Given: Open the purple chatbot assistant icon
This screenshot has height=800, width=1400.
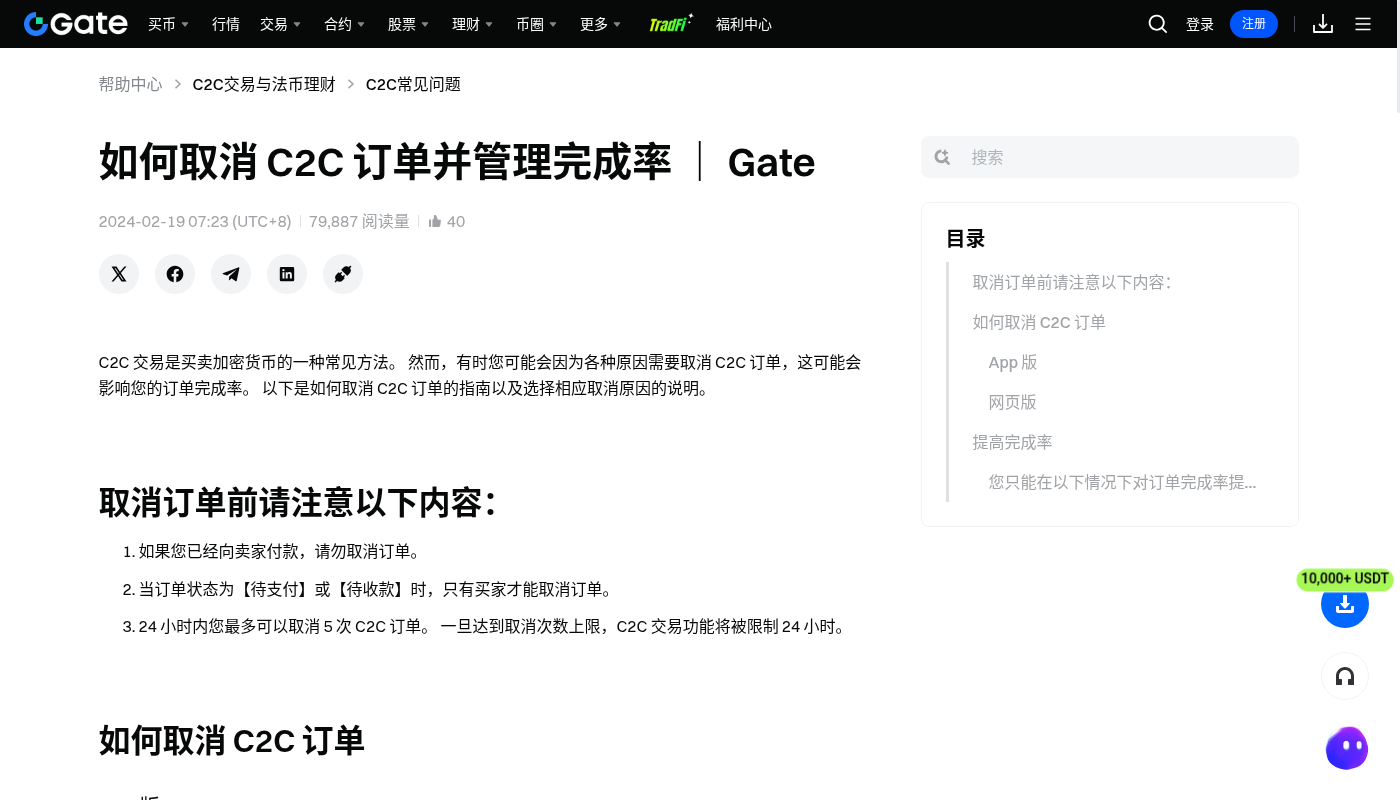Looking at the screenshot, I should [x=1346, y=748].
